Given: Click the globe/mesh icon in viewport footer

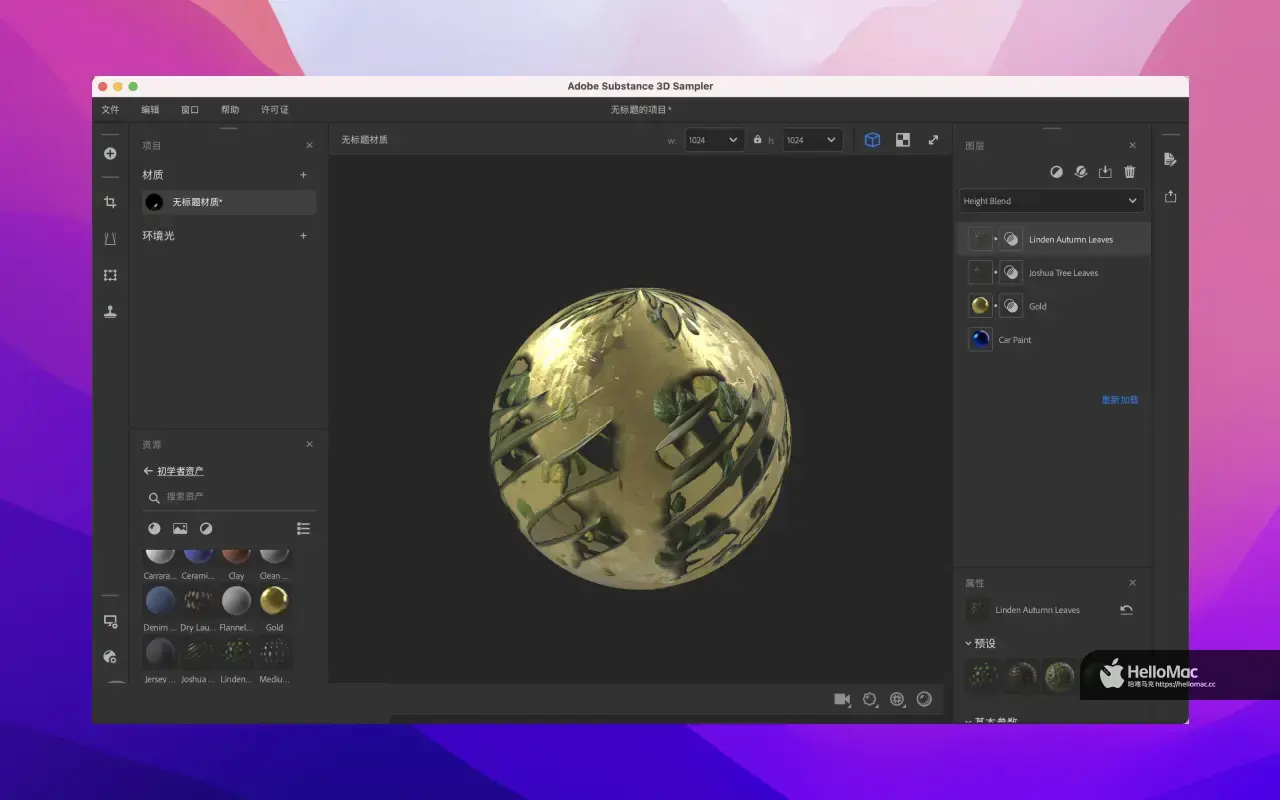Looking at the screenshot, I should pyautogui.click(x=897, y=699).
